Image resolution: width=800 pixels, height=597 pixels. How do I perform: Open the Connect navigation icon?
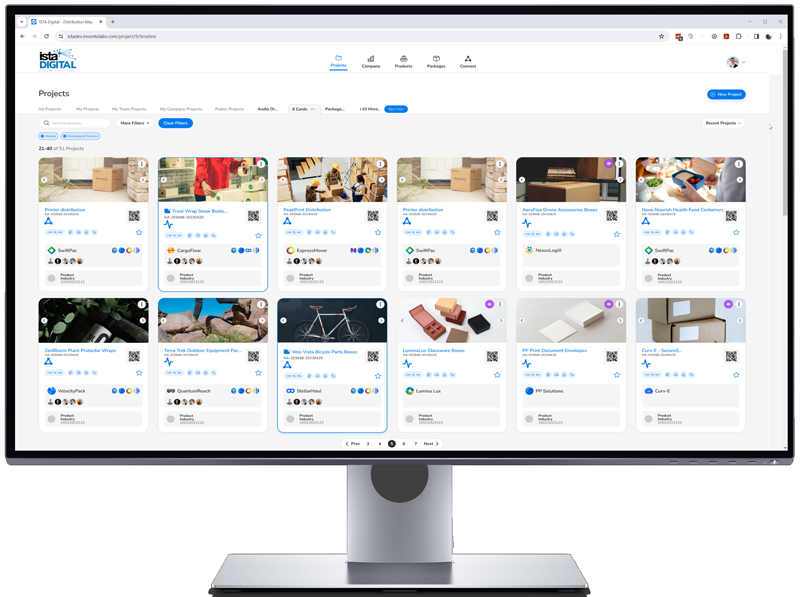click(x=468, y=61)
